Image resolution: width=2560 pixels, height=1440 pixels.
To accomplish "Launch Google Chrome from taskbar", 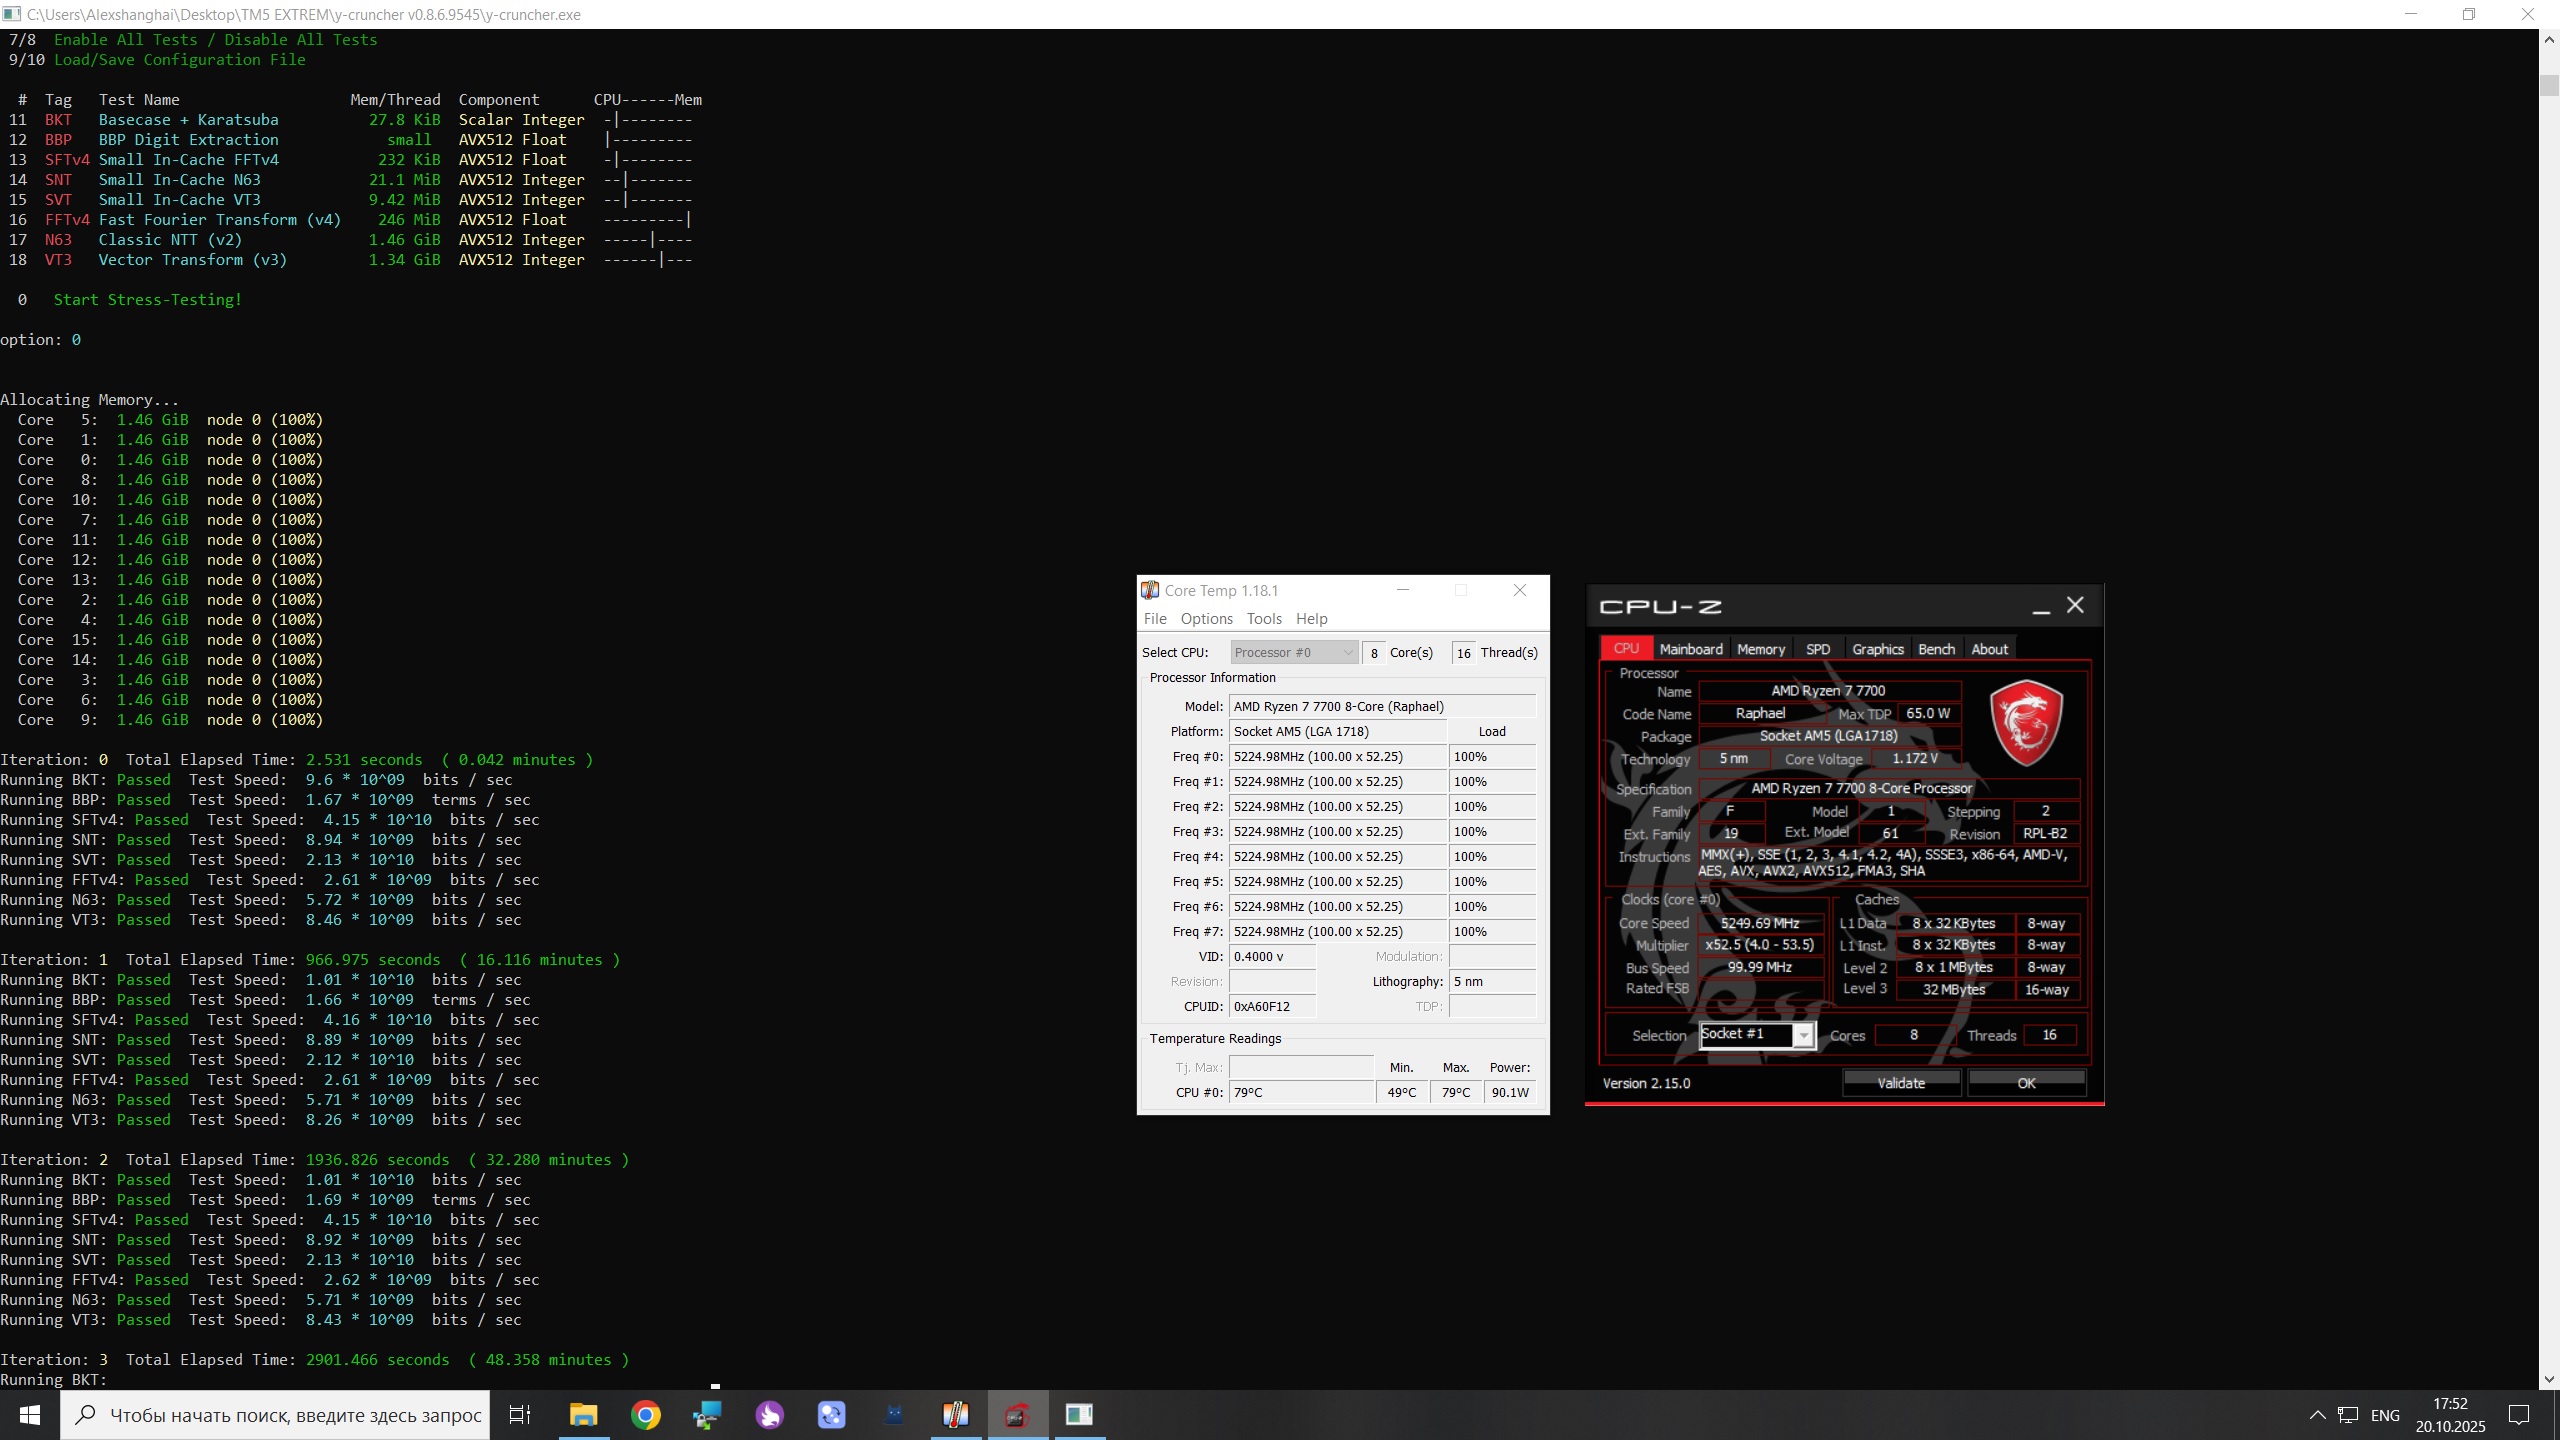I will [x=646, y=1415].
